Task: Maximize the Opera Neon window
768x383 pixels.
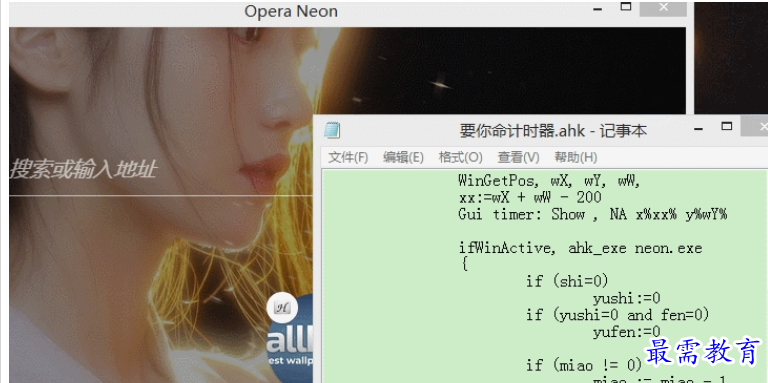Action: tap(625, 7)
